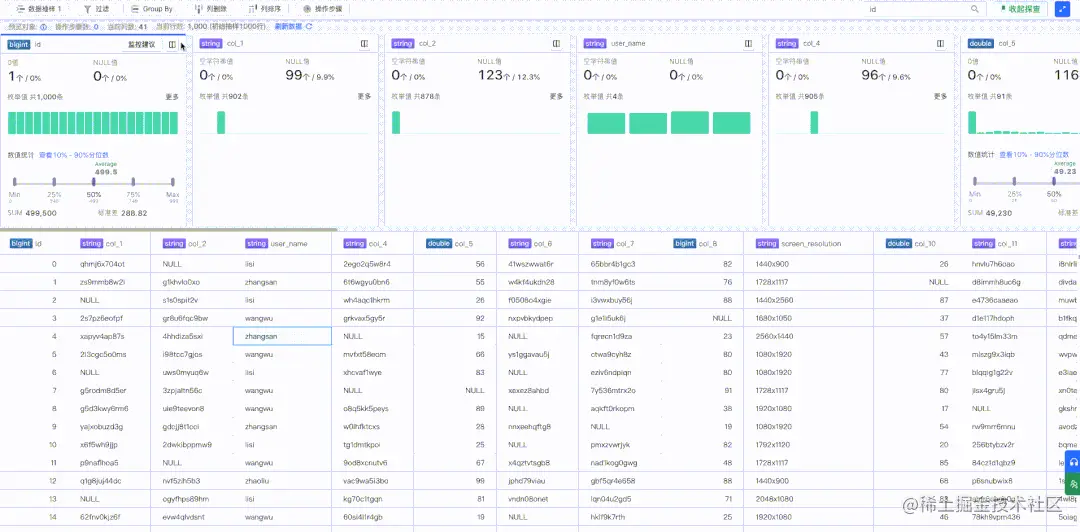Open the 过滤 filter toolbar item
The width and height of the screenshot is (1080, 532).
click(96, 10)
